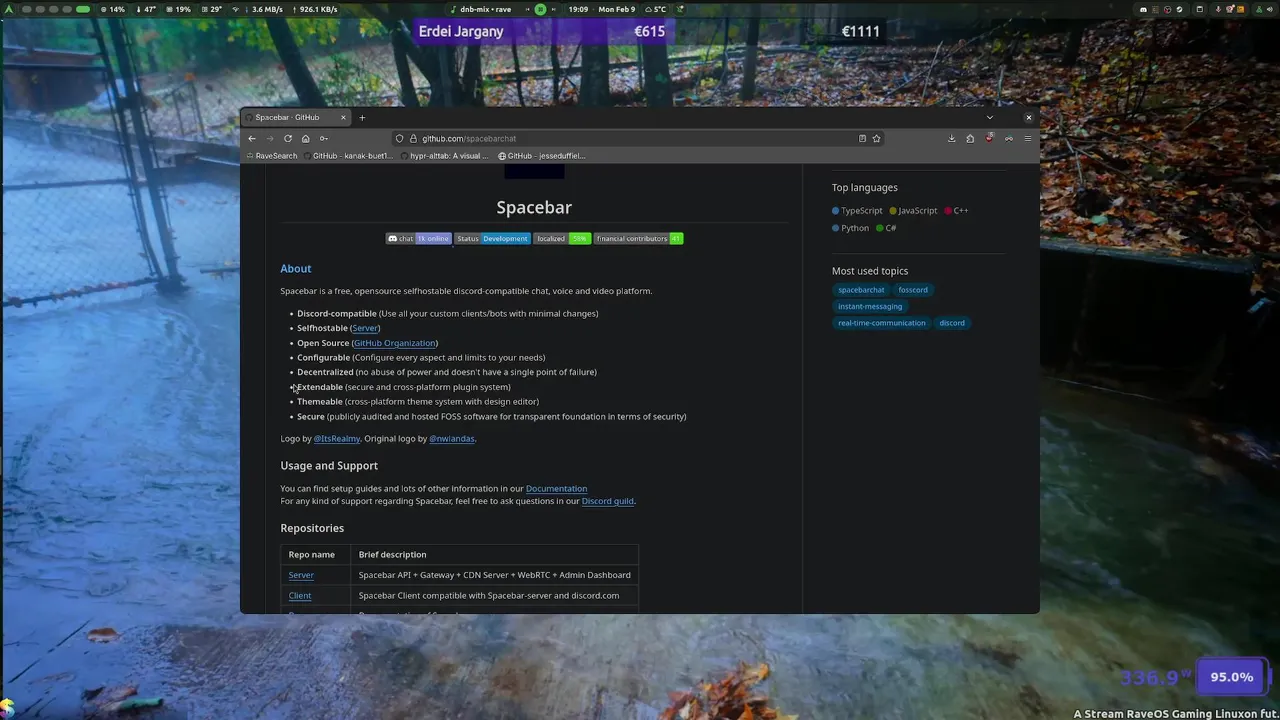The height and width of the screenshot is (720, 1280).
Task: Select the Spacebar - GitHub tab
Action: (295, 118)
